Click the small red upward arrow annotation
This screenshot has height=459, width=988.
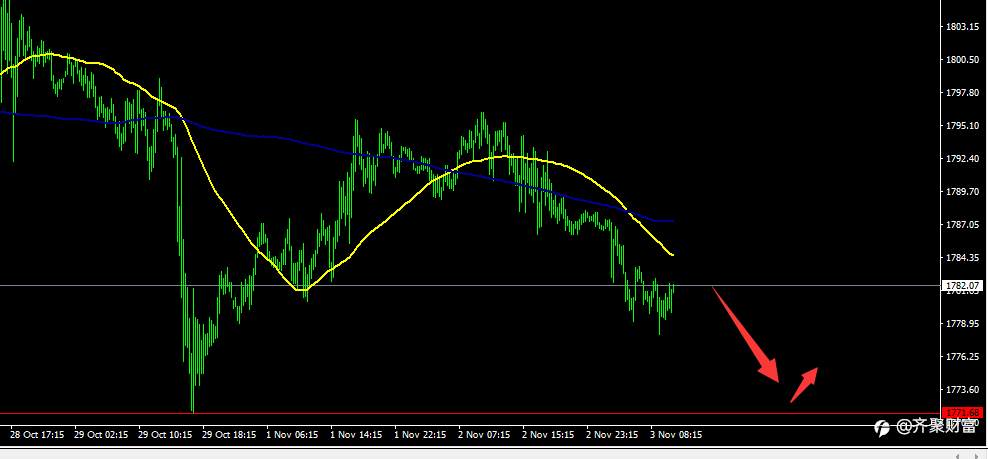(x=804, y=385)
